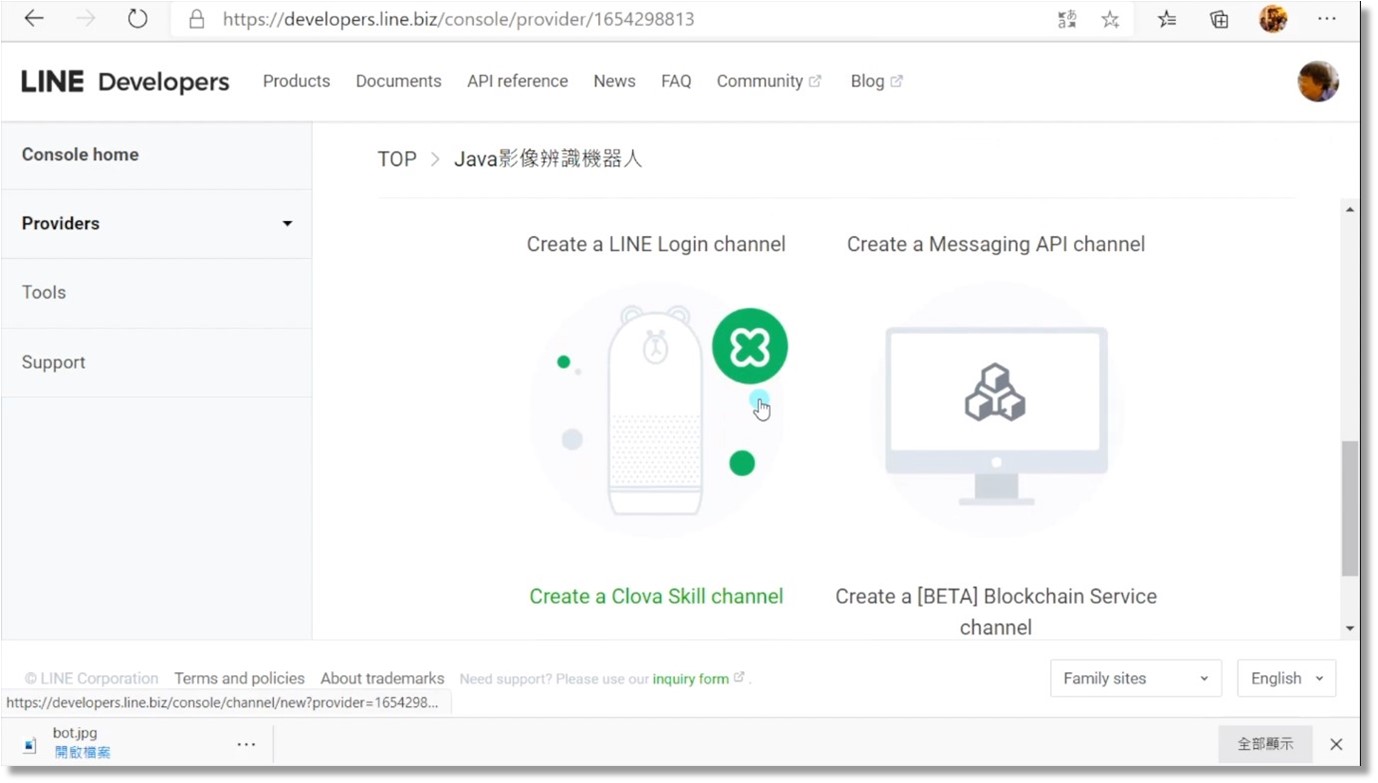Open the FAQ page
The height and width of the screenshot is (783, 1378).
(676, 81)
